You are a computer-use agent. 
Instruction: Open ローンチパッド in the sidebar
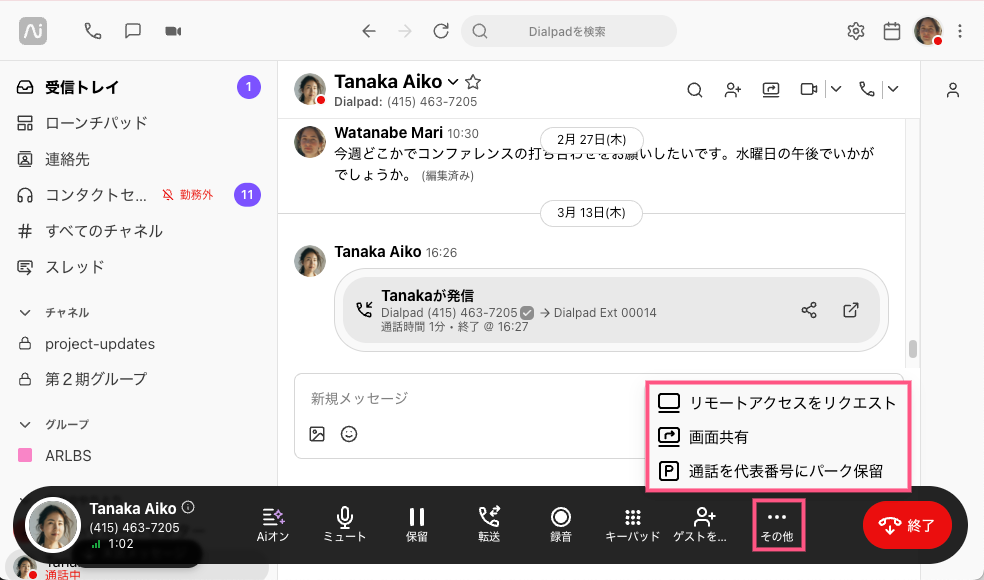click(138, 123)
